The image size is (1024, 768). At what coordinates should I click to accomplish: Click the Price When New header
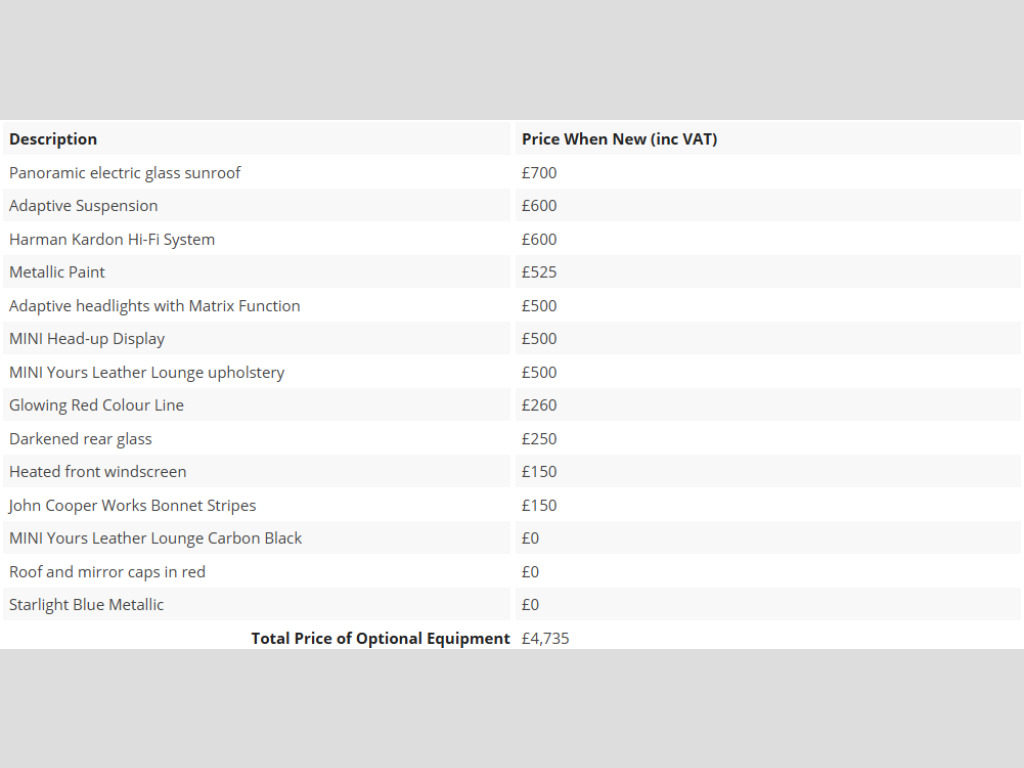coord(619,139)
